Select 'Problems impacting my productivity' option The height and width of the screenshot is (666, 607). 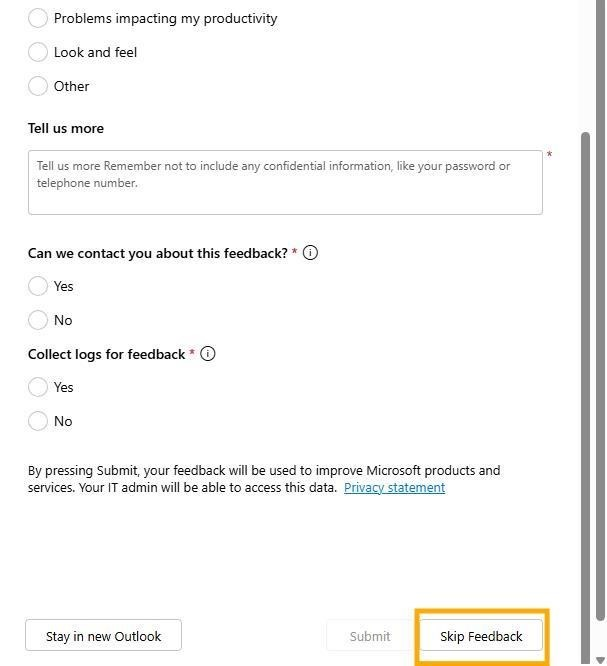[x=37, y=18]
